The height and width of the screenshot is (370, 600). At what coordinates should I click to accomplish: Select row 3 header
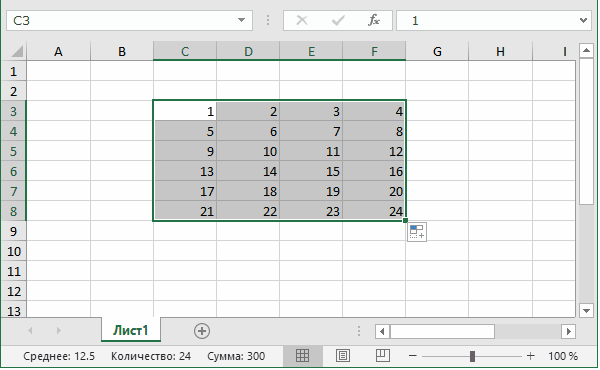pos(14,111)
